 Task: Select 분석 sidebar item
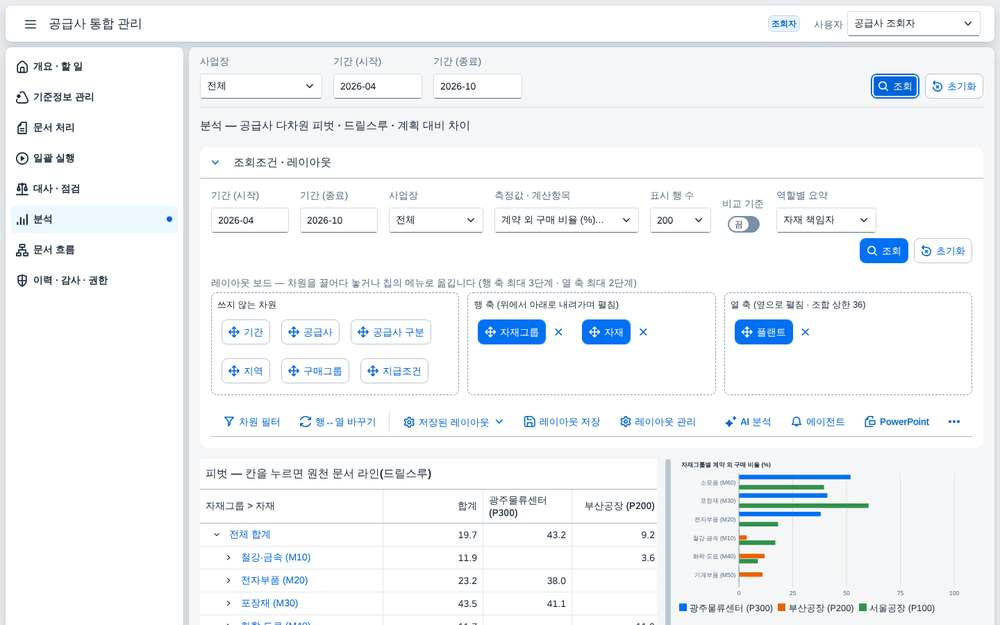[94, 219]
